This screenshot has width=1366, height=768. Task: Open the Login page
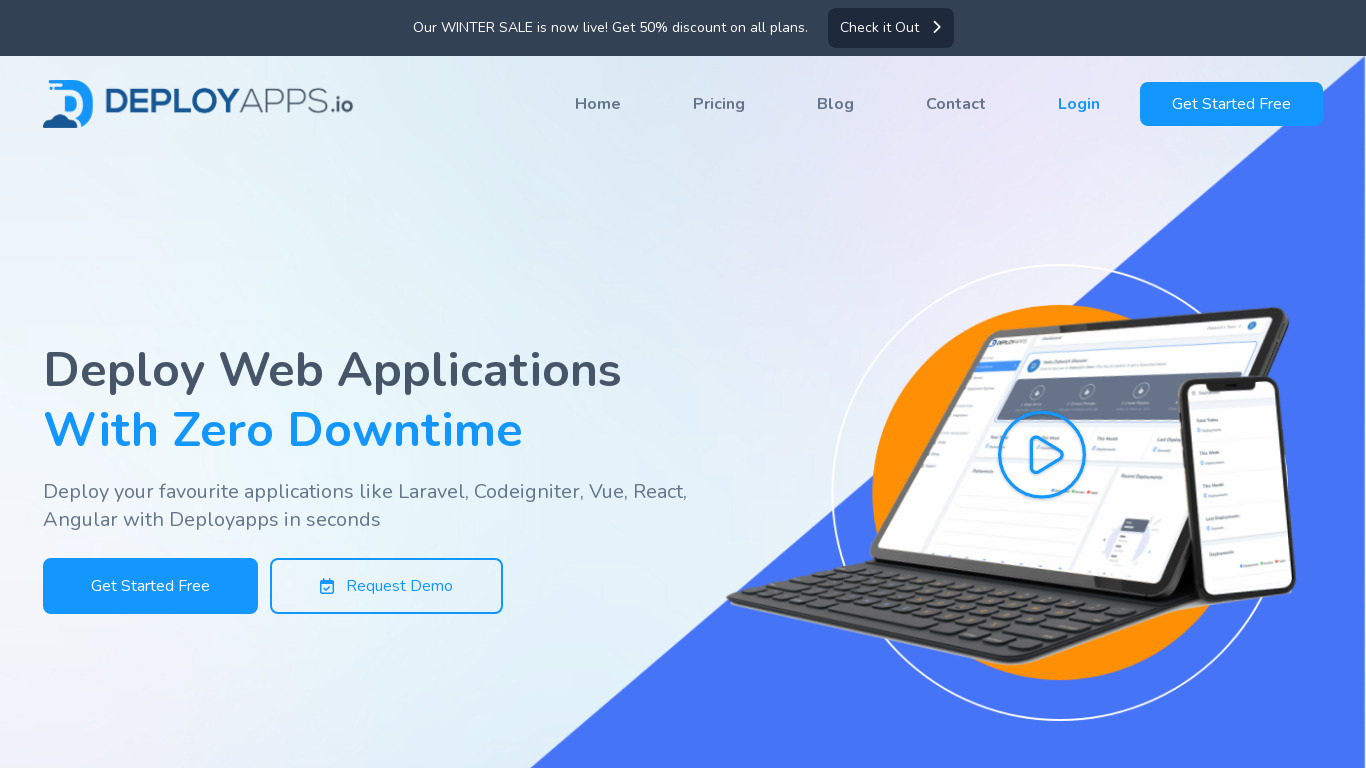[1079, 104]
